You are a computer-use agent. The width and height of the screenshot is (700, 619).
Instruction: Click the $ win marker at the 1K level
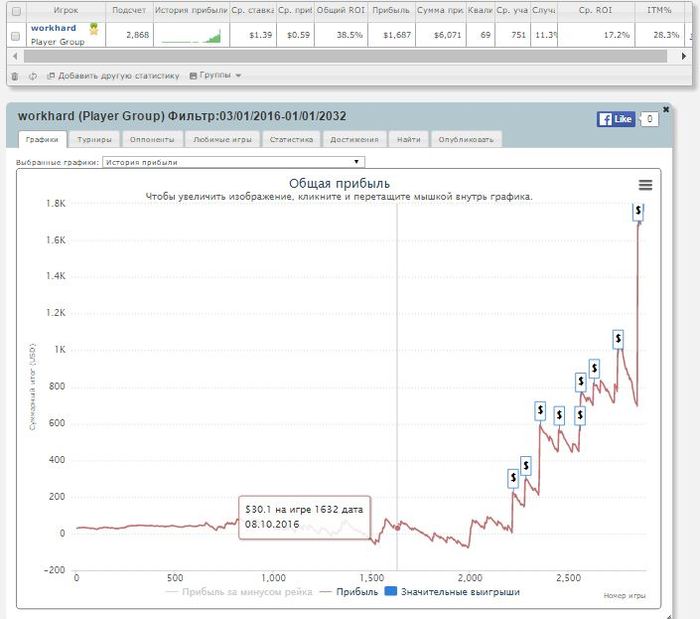pyautogui.click(x=618, y=339)
